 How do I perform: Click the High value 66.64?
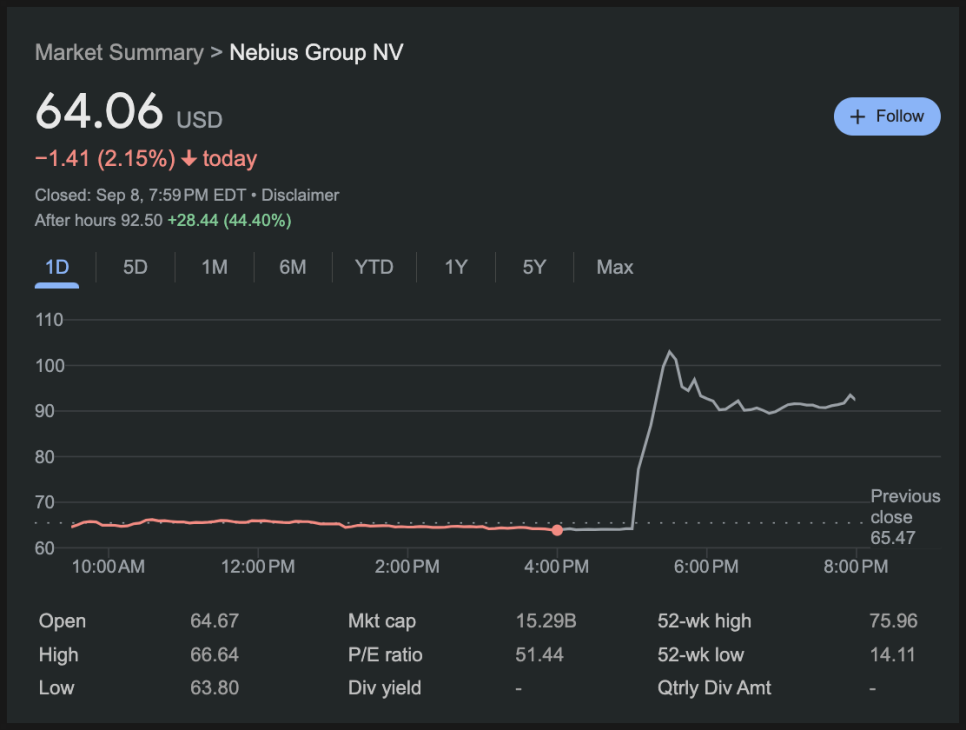(x=214, y=654)
